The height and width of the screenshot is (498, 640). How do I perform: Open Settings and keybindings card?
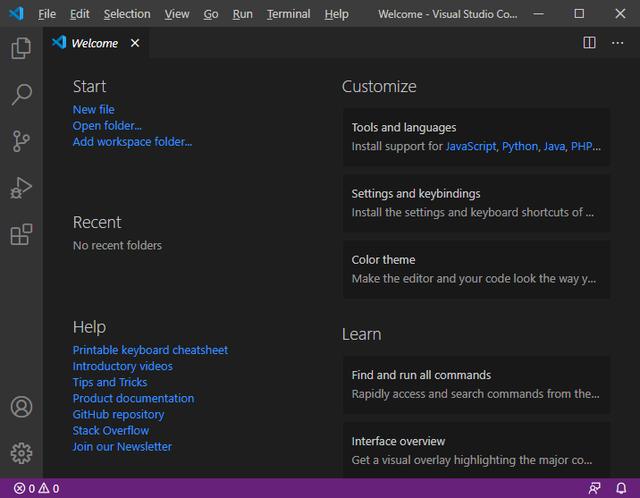[x=476, y=203]
